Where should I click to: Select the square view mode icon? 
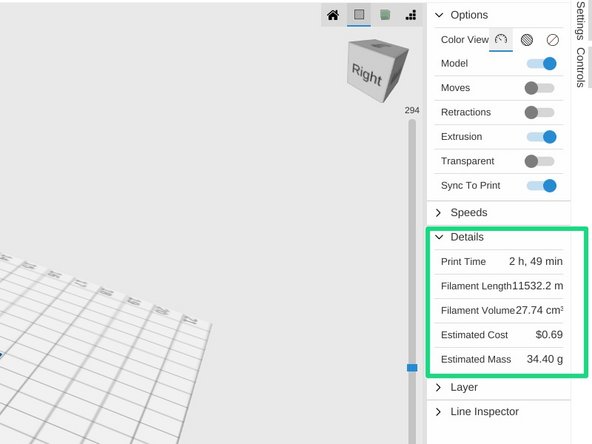tap(359, 15)
